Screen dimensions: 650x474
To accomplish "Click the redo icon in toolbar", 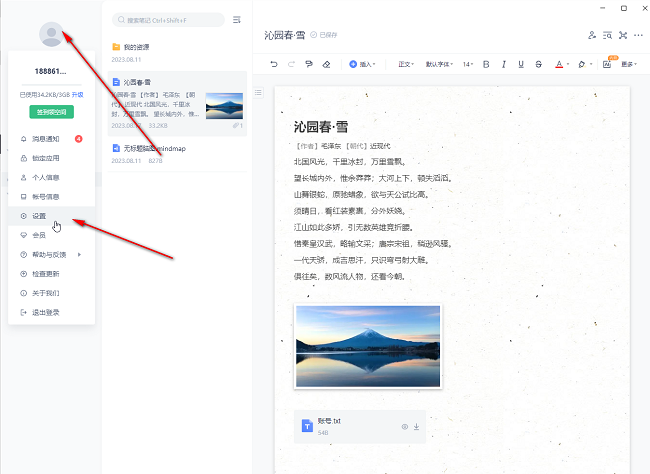I will [291, 64].
